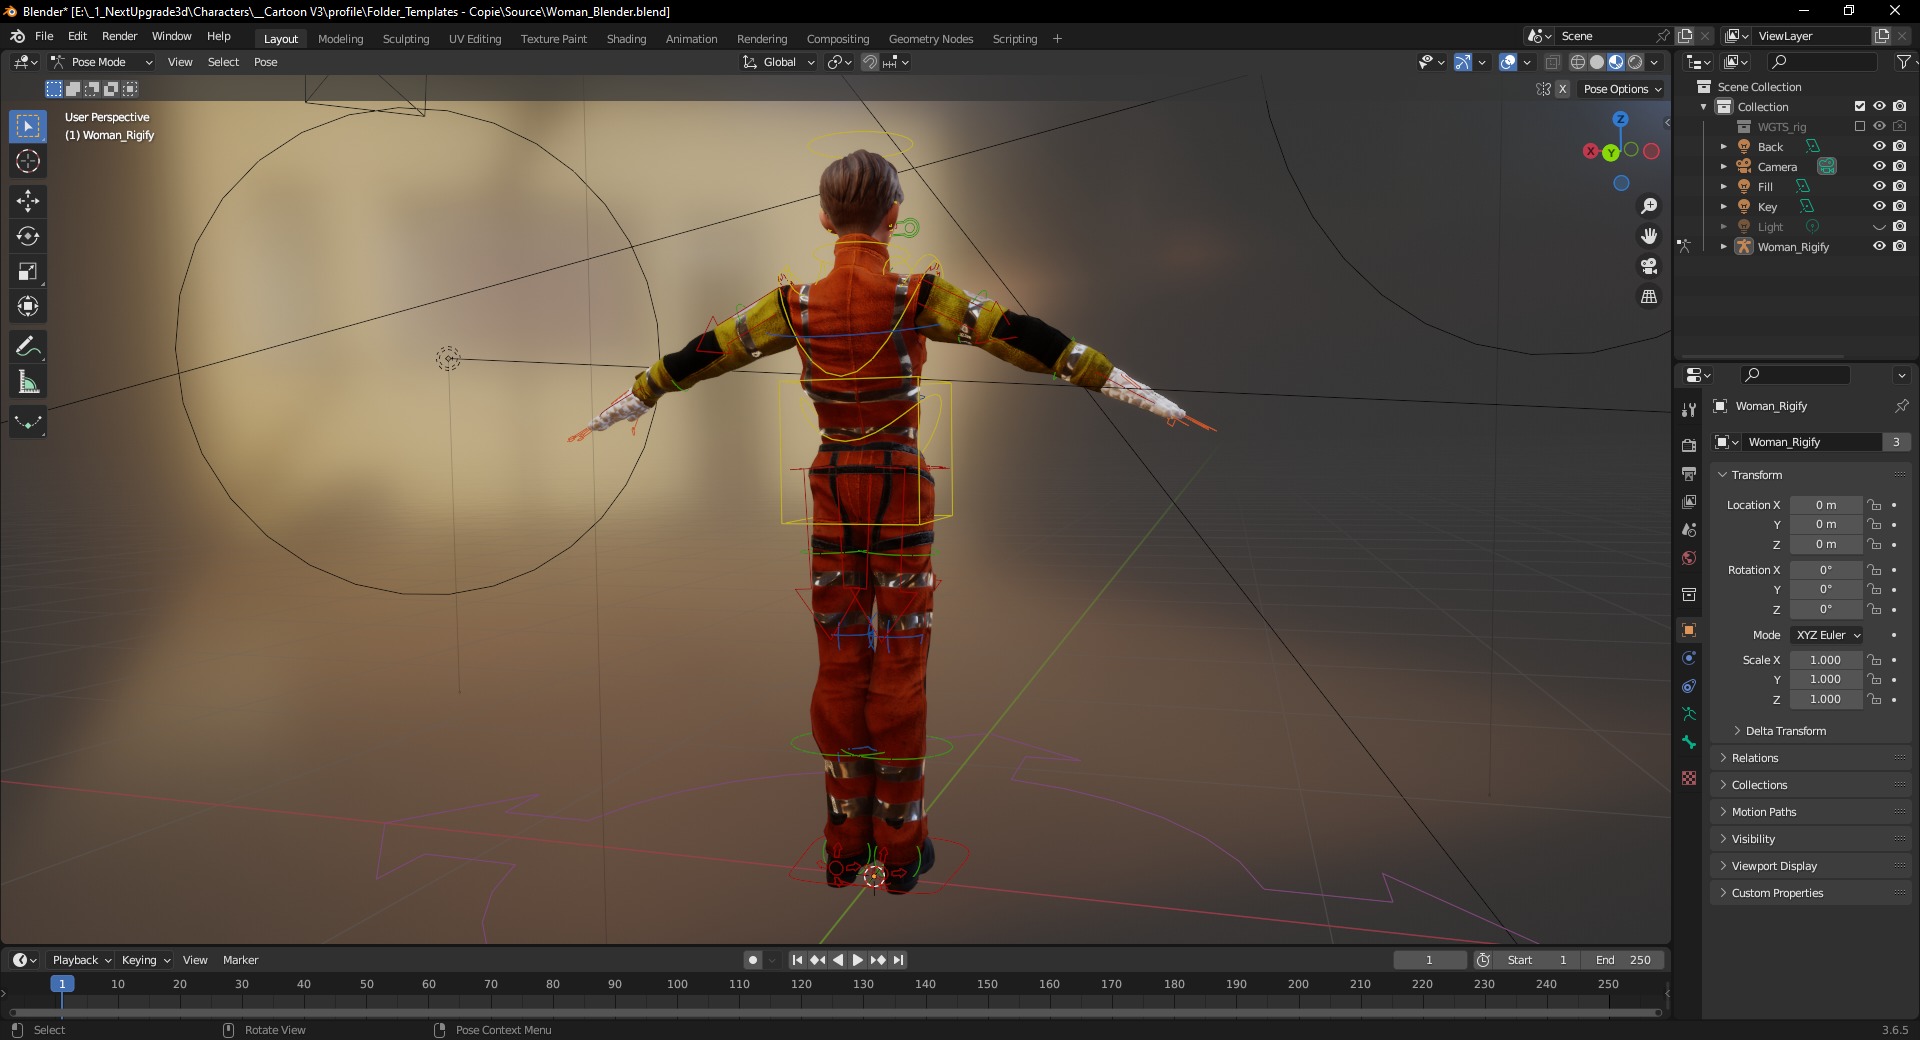
Task: Open the Keying menu in timeline
Action: [x=145, y=960]
